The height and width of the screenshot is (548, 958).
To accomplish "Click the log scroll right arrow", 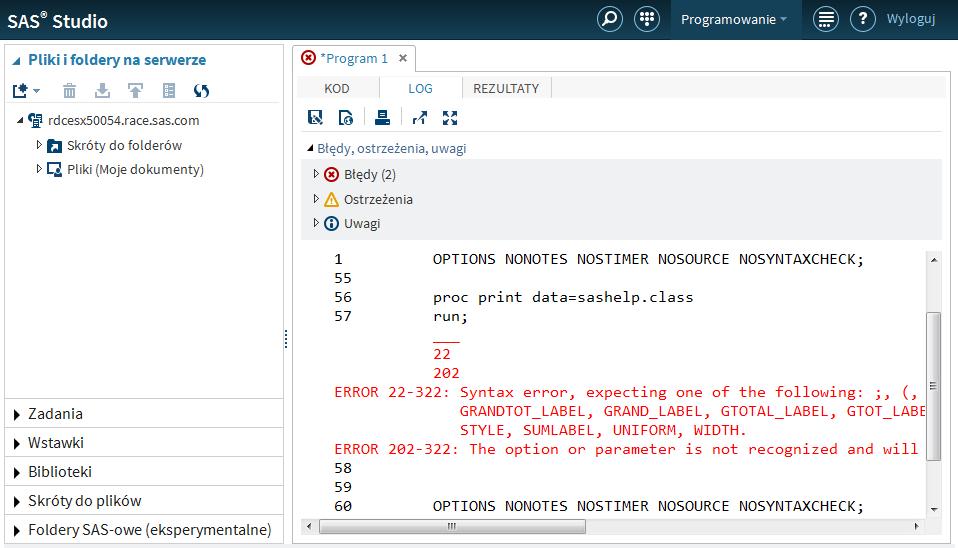I will (x=916, y=526).
